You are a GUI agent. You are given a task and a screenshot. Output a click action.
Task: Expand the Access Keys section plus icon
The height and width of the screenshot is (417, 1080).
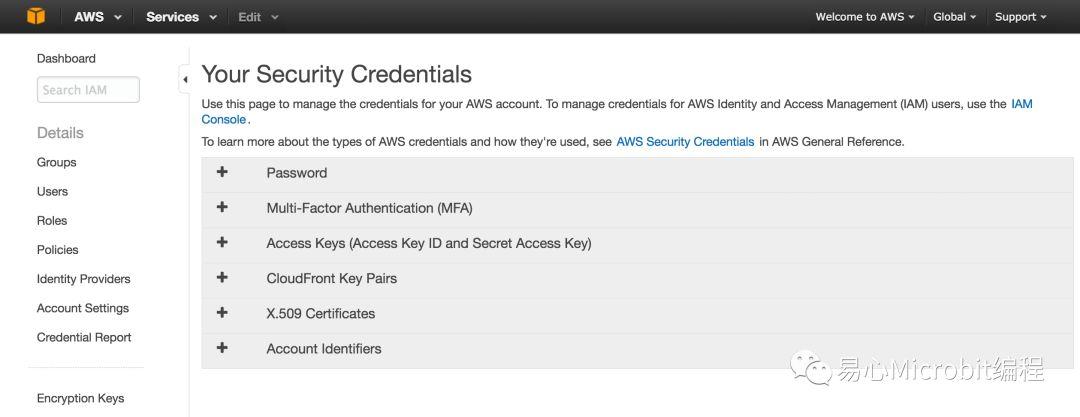(222, 242)
